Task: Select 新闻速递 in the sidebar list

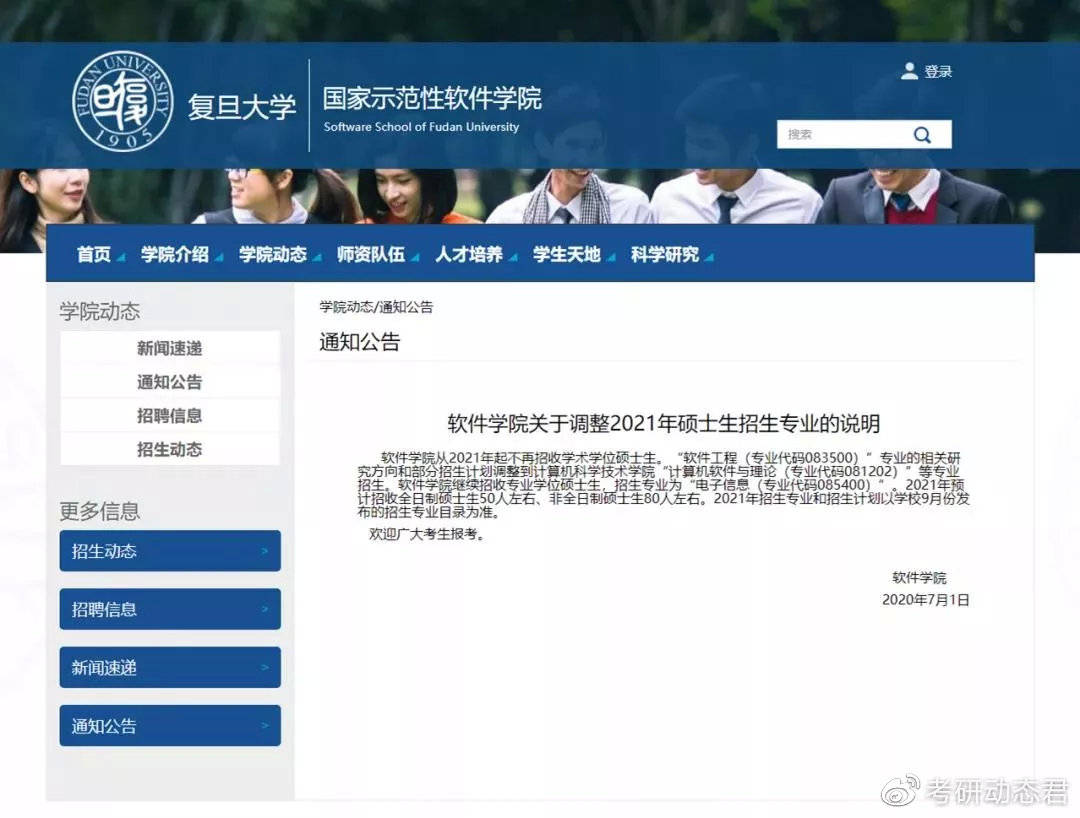Action: pos(169,348)
